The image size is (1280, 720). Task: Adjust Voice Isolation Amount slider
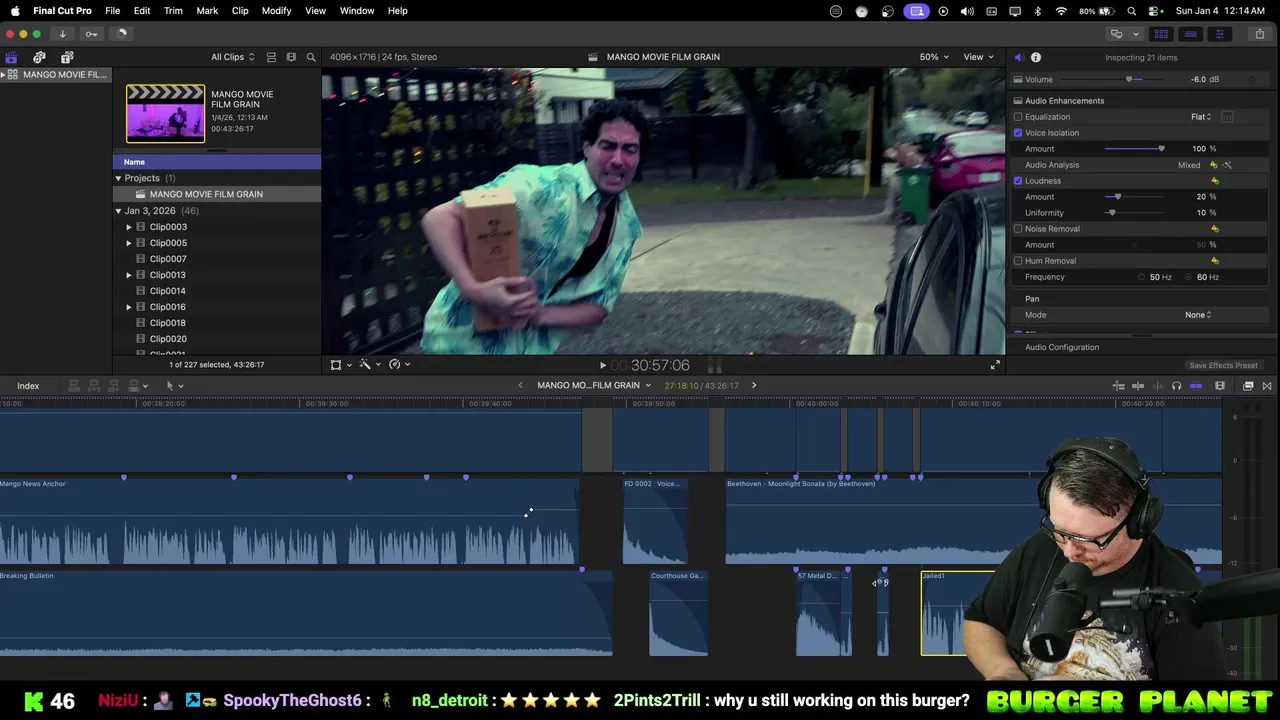click(x=1161, y=149)
